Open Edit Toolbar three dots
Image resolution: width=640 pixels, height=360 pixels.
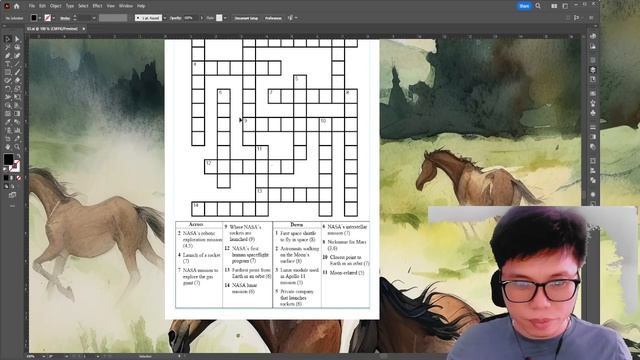tap(12, 206)
